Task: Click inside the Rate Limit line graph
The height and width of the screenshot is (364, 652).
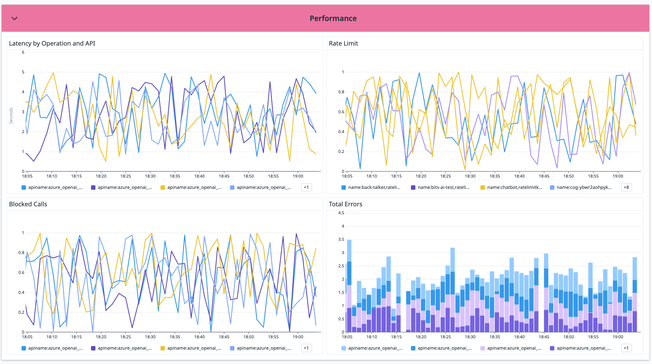Action: pyautogui.click(x=492, y=121)
